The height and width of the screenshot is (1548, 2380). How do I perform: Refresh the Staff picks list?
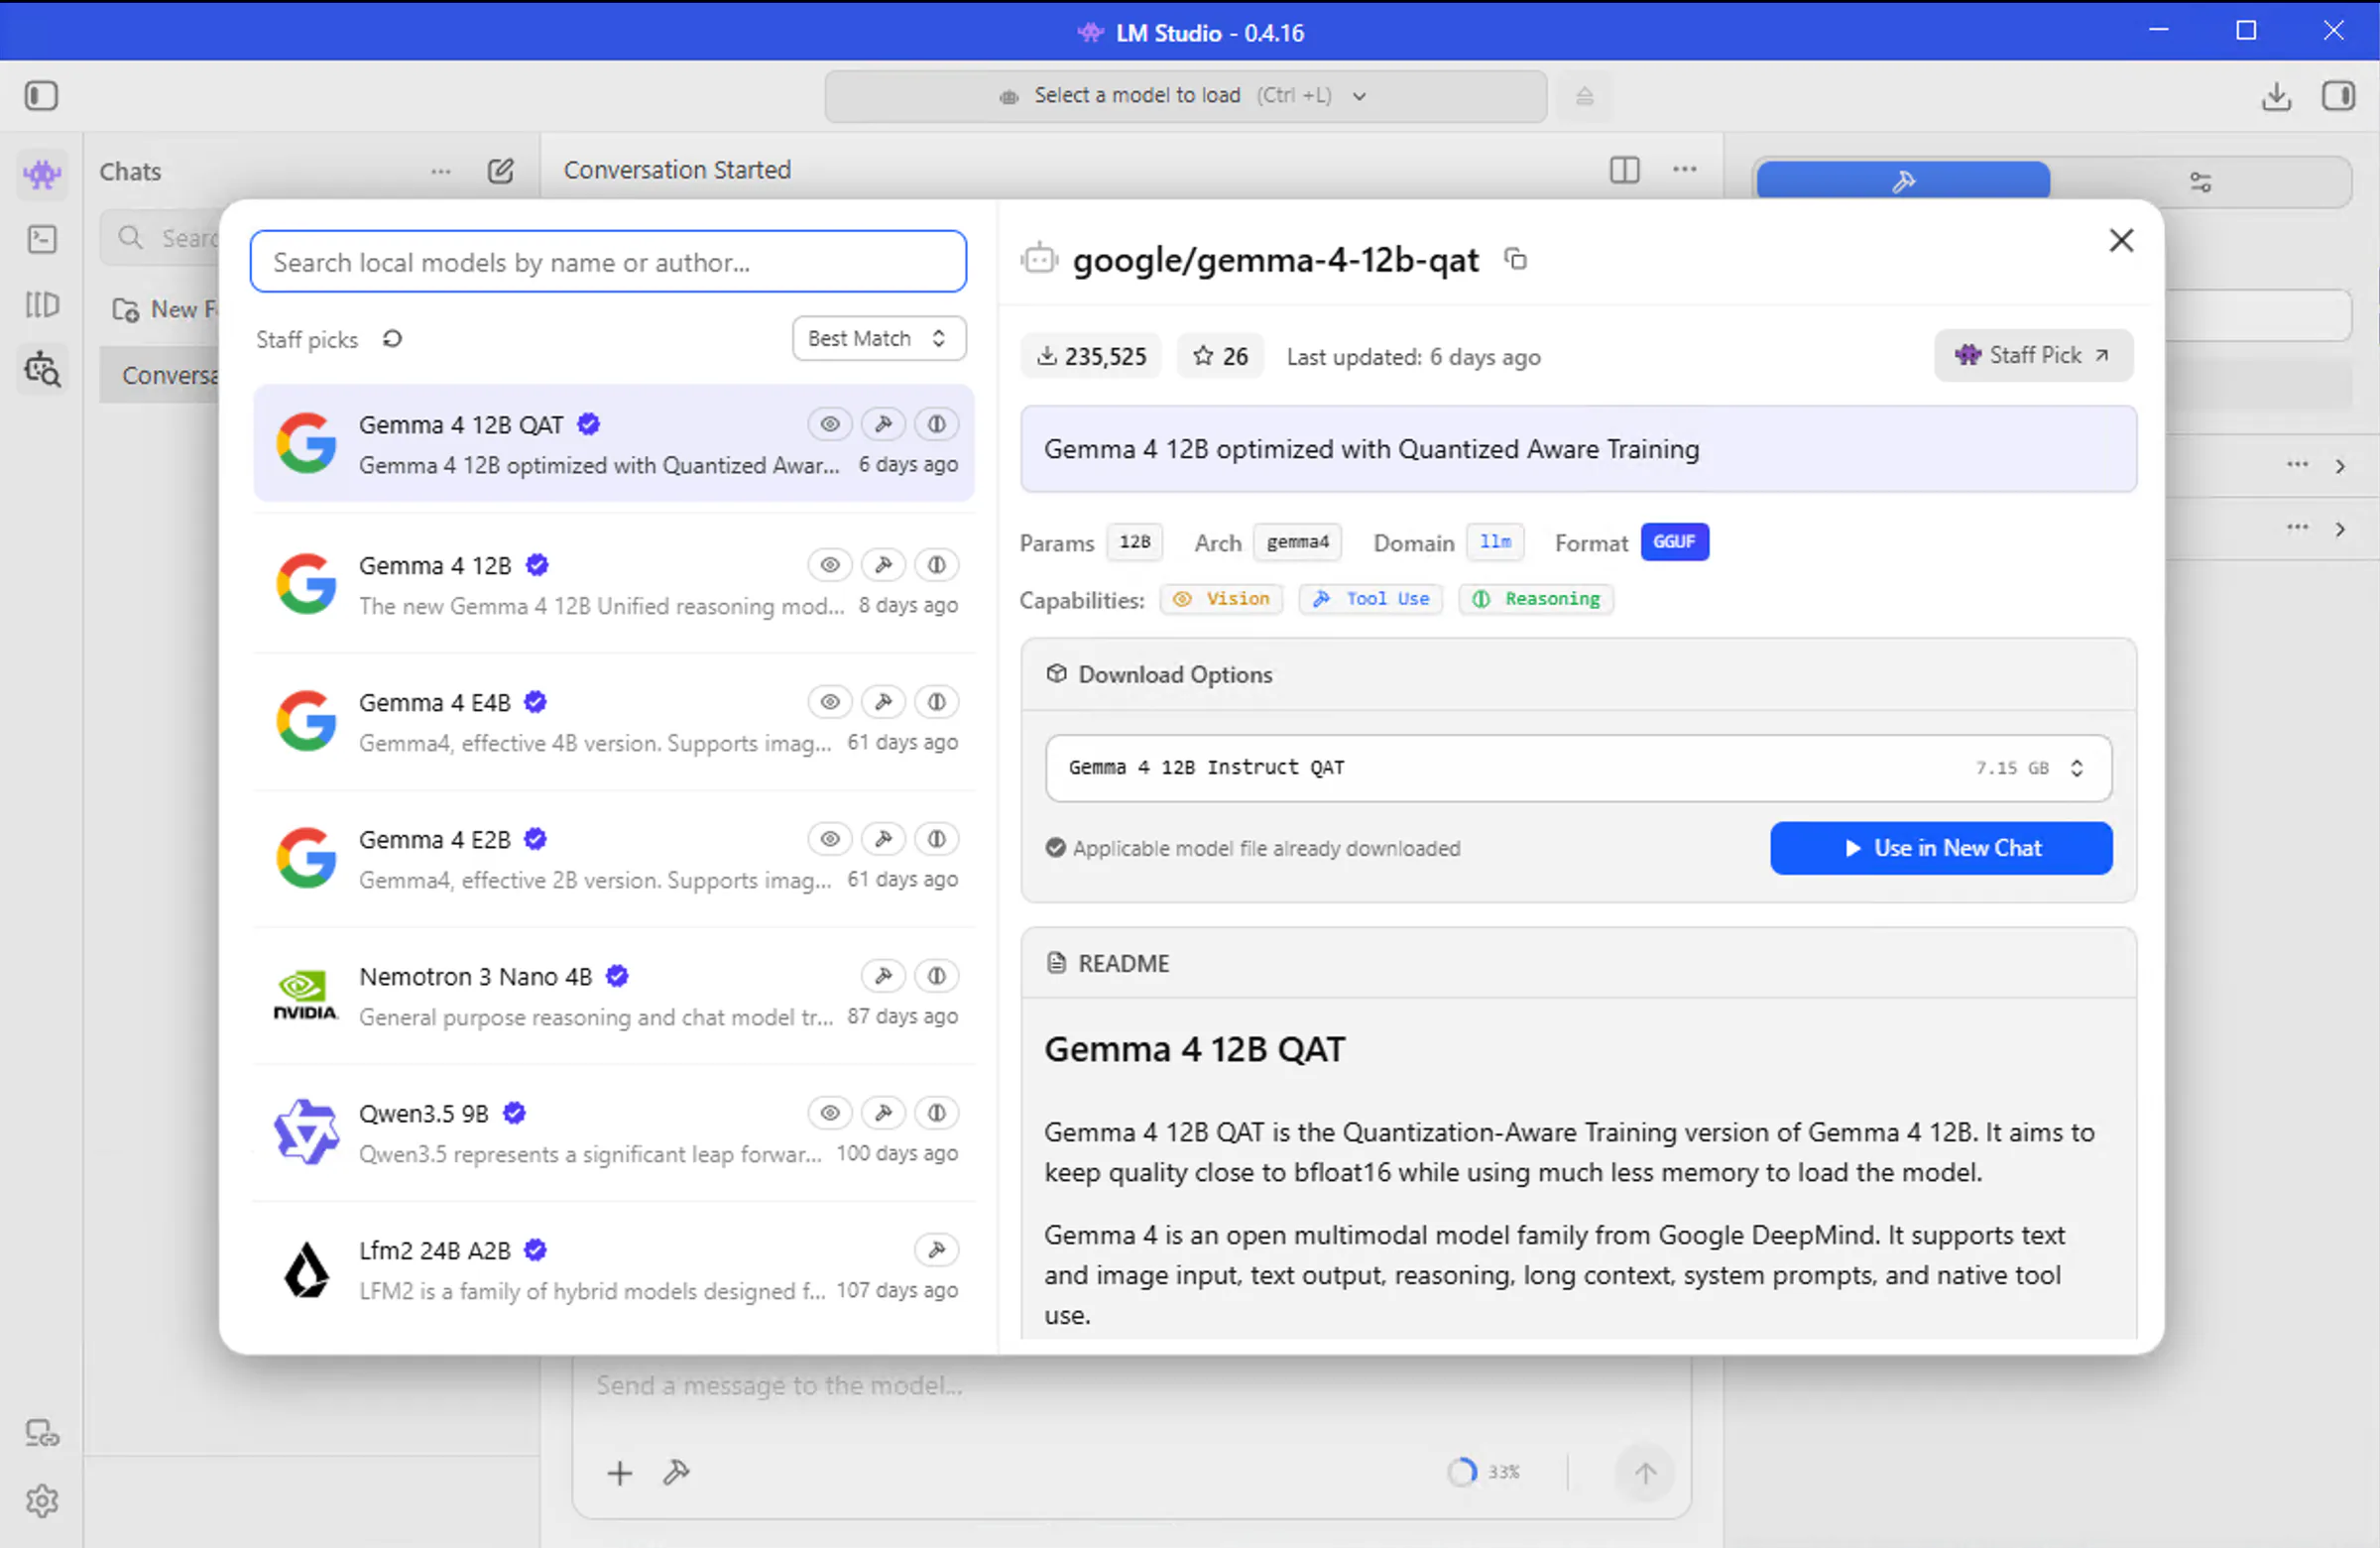(x=392, y=339)
